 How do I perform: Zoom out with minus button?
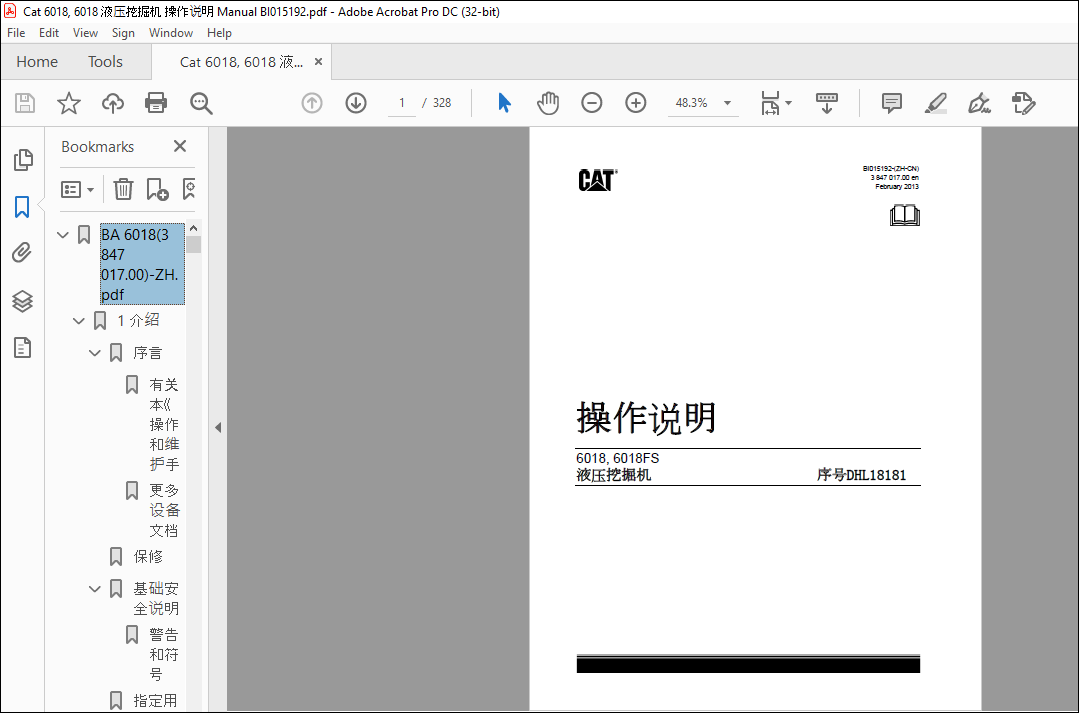click(592, 103)
